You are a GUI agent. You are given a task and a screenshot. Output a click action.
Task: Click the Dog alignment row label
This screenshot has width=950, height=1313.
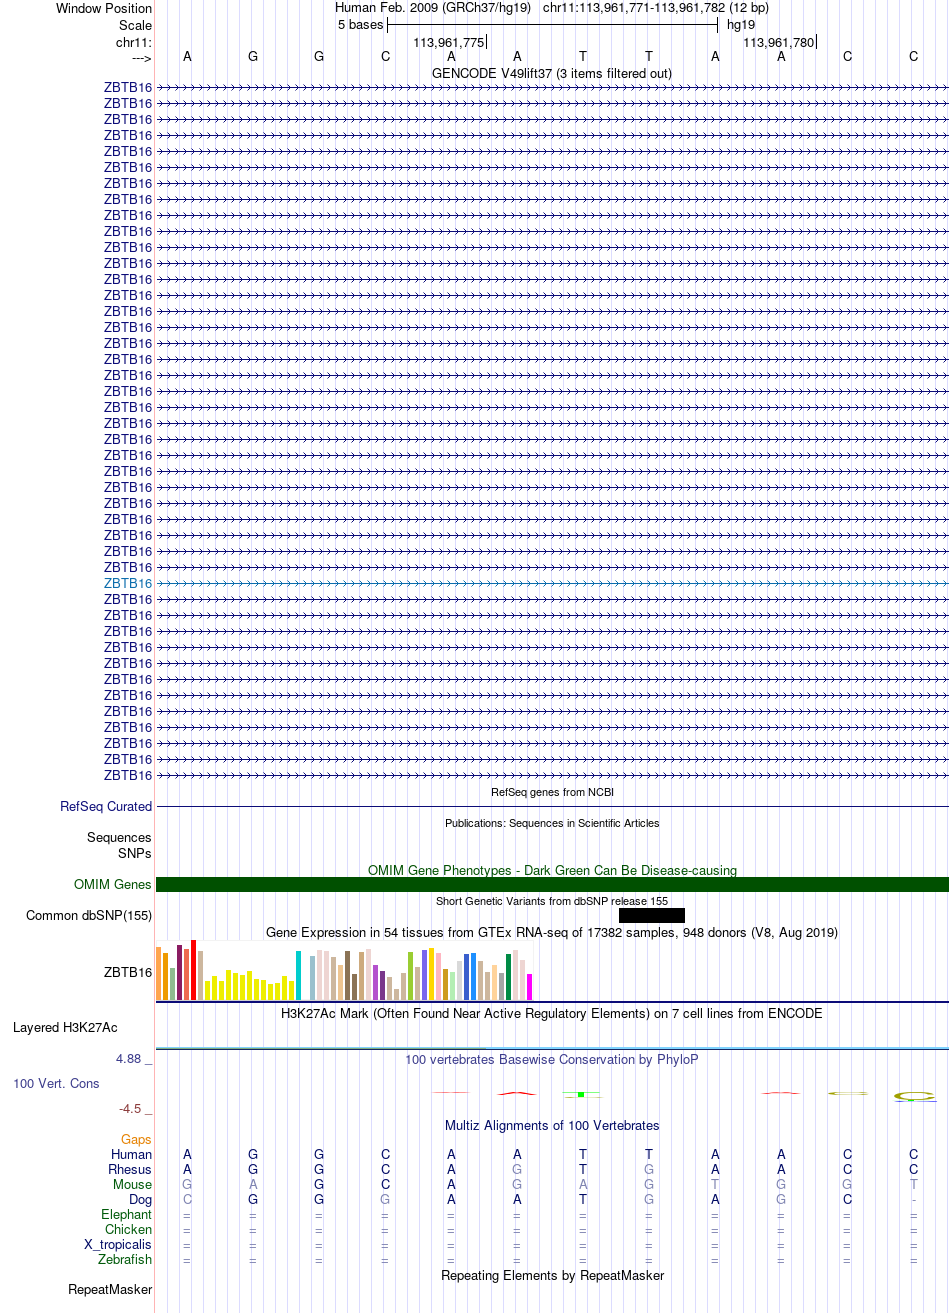coord(140,1199)
